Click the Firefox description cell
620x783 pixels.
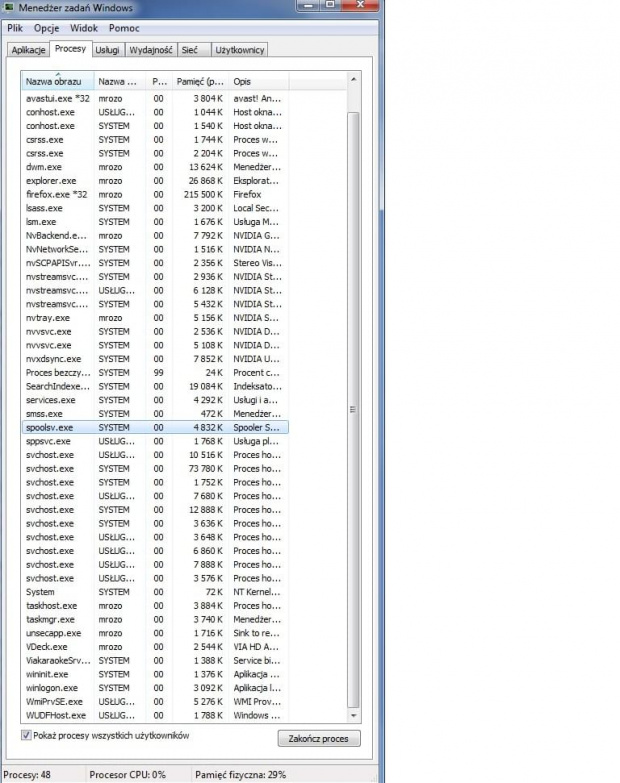pos(247,195)
